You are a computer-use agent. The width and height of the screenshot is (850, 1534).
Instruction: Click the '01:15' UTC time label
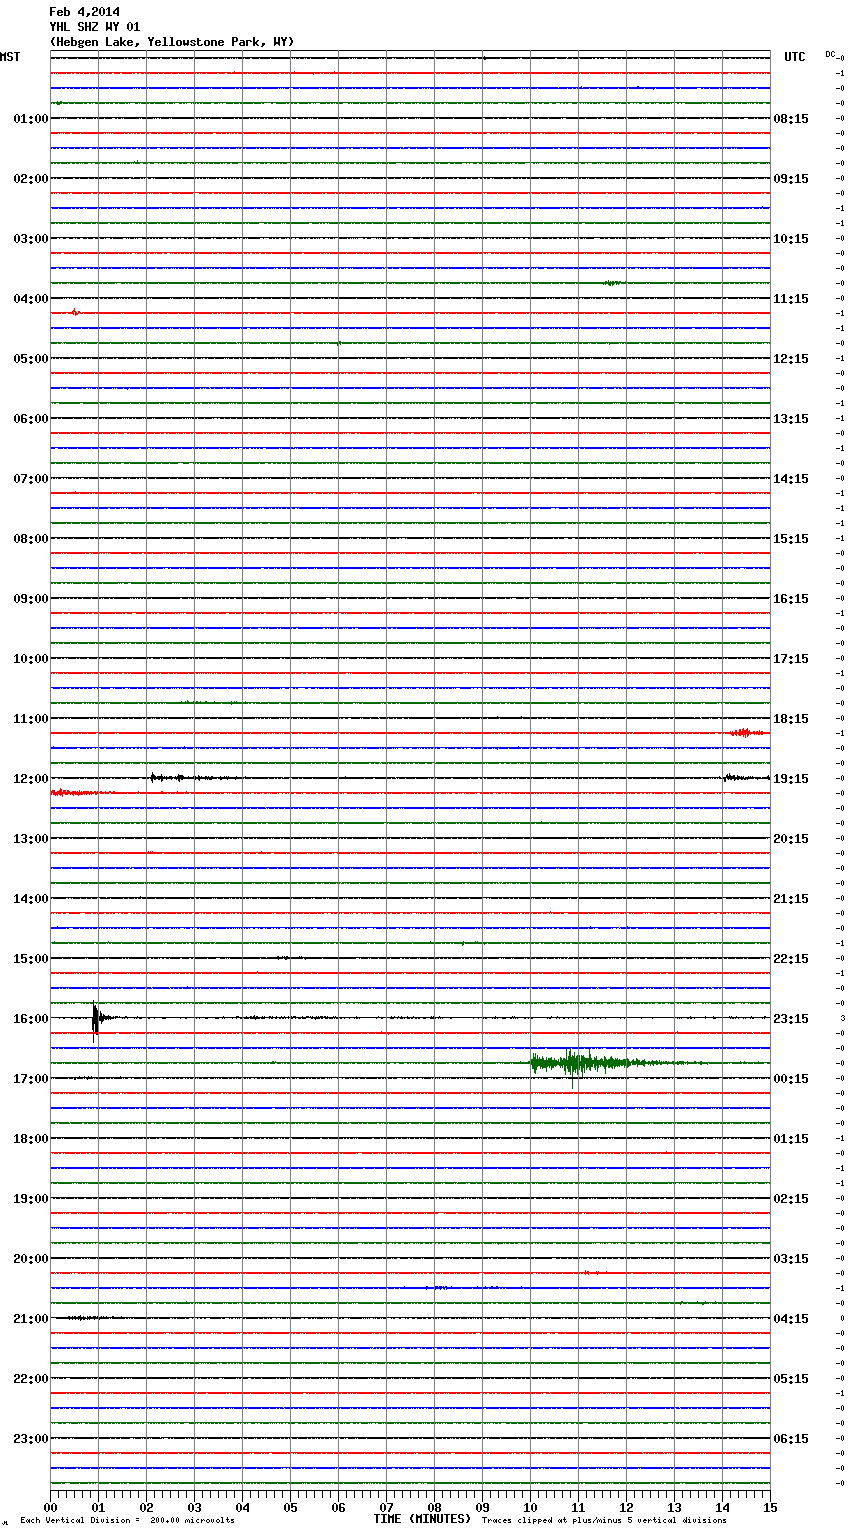point(791,1139)
